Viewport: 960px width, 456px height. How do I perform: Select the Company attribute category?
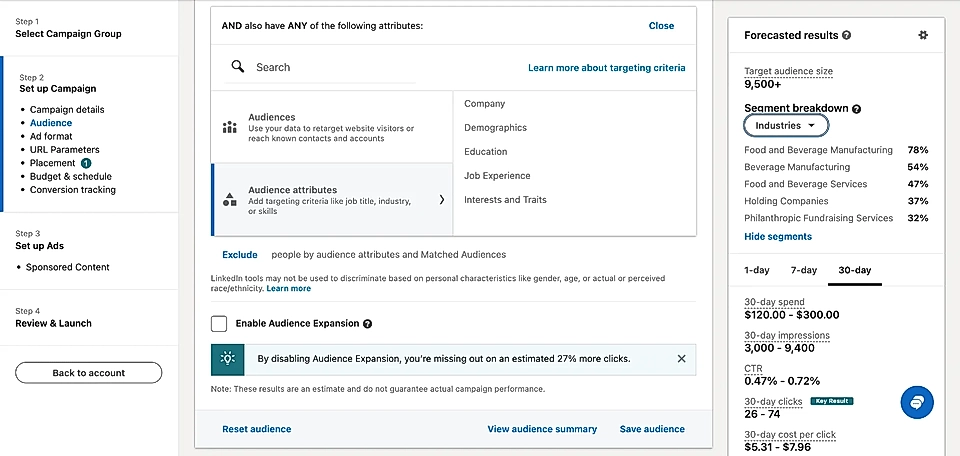coord(484,103)
